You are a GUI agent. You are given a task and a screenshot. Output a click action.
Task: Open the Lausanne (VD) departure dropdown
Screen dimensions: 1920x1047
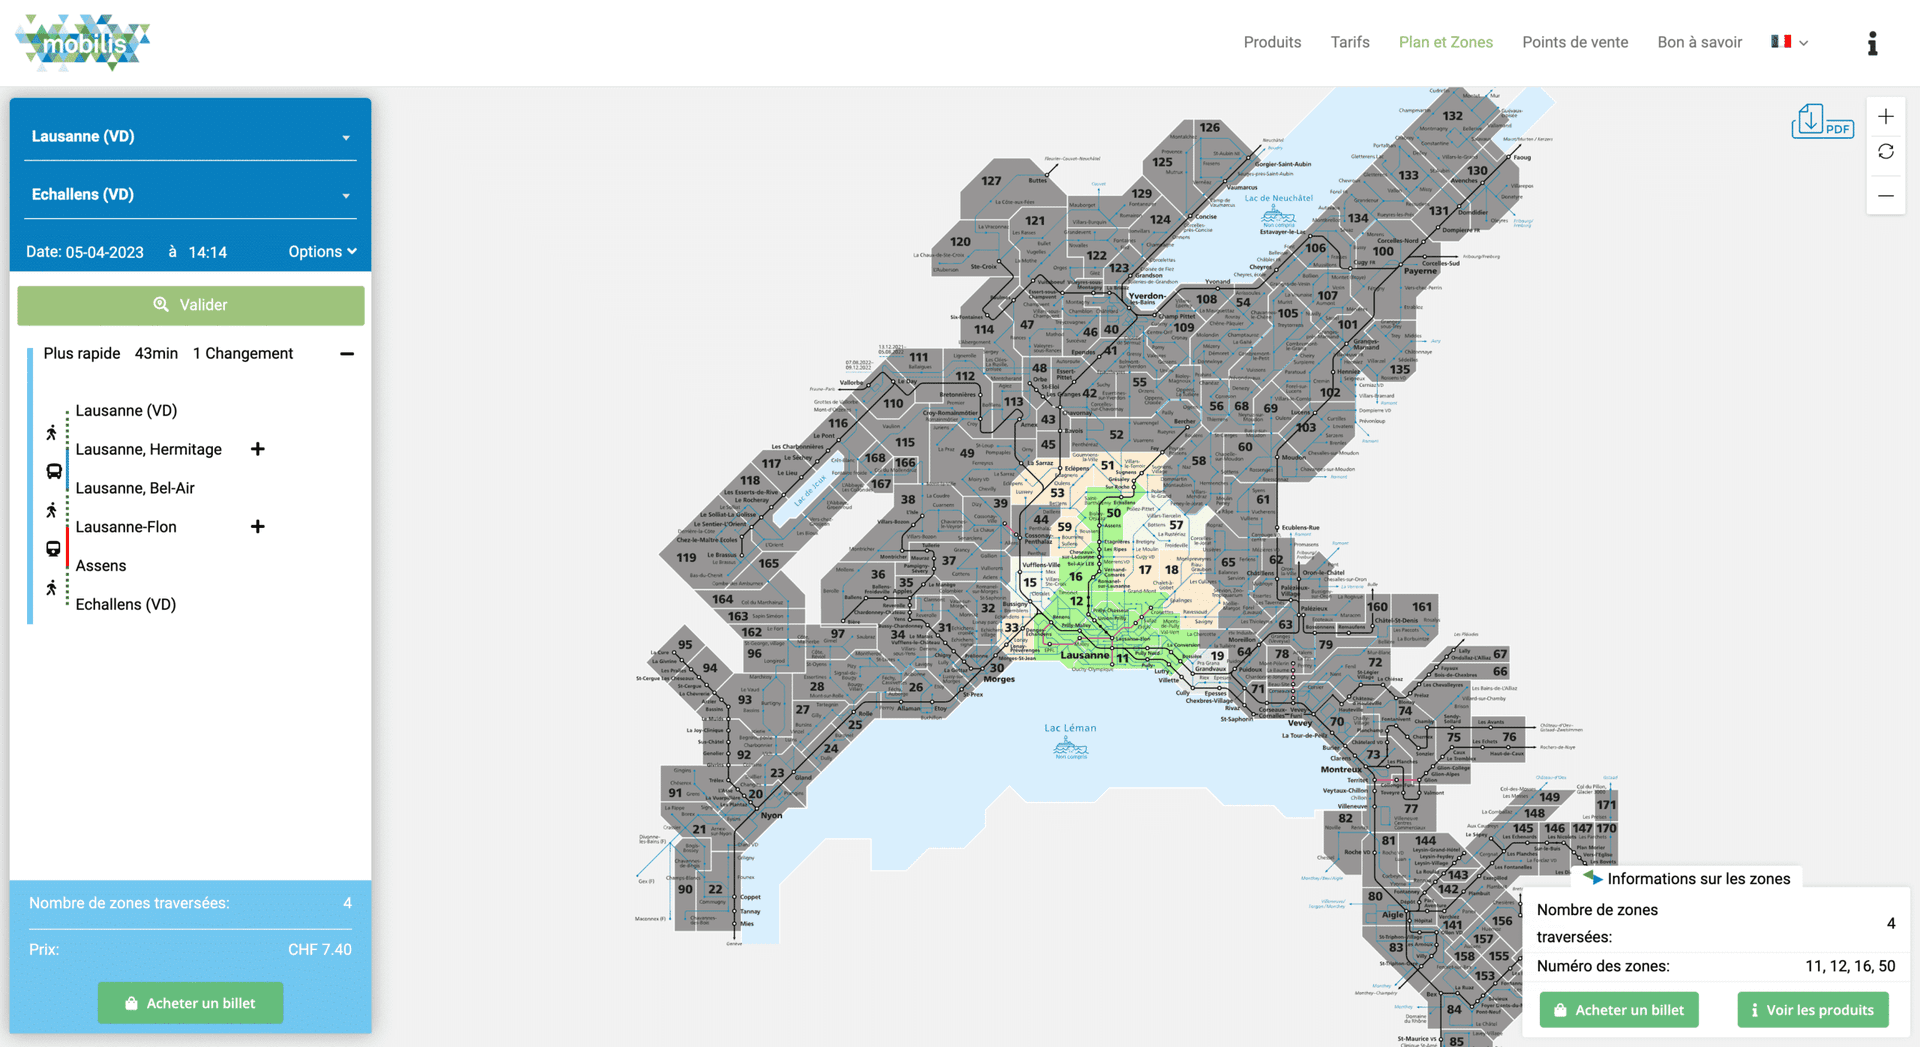190,137
